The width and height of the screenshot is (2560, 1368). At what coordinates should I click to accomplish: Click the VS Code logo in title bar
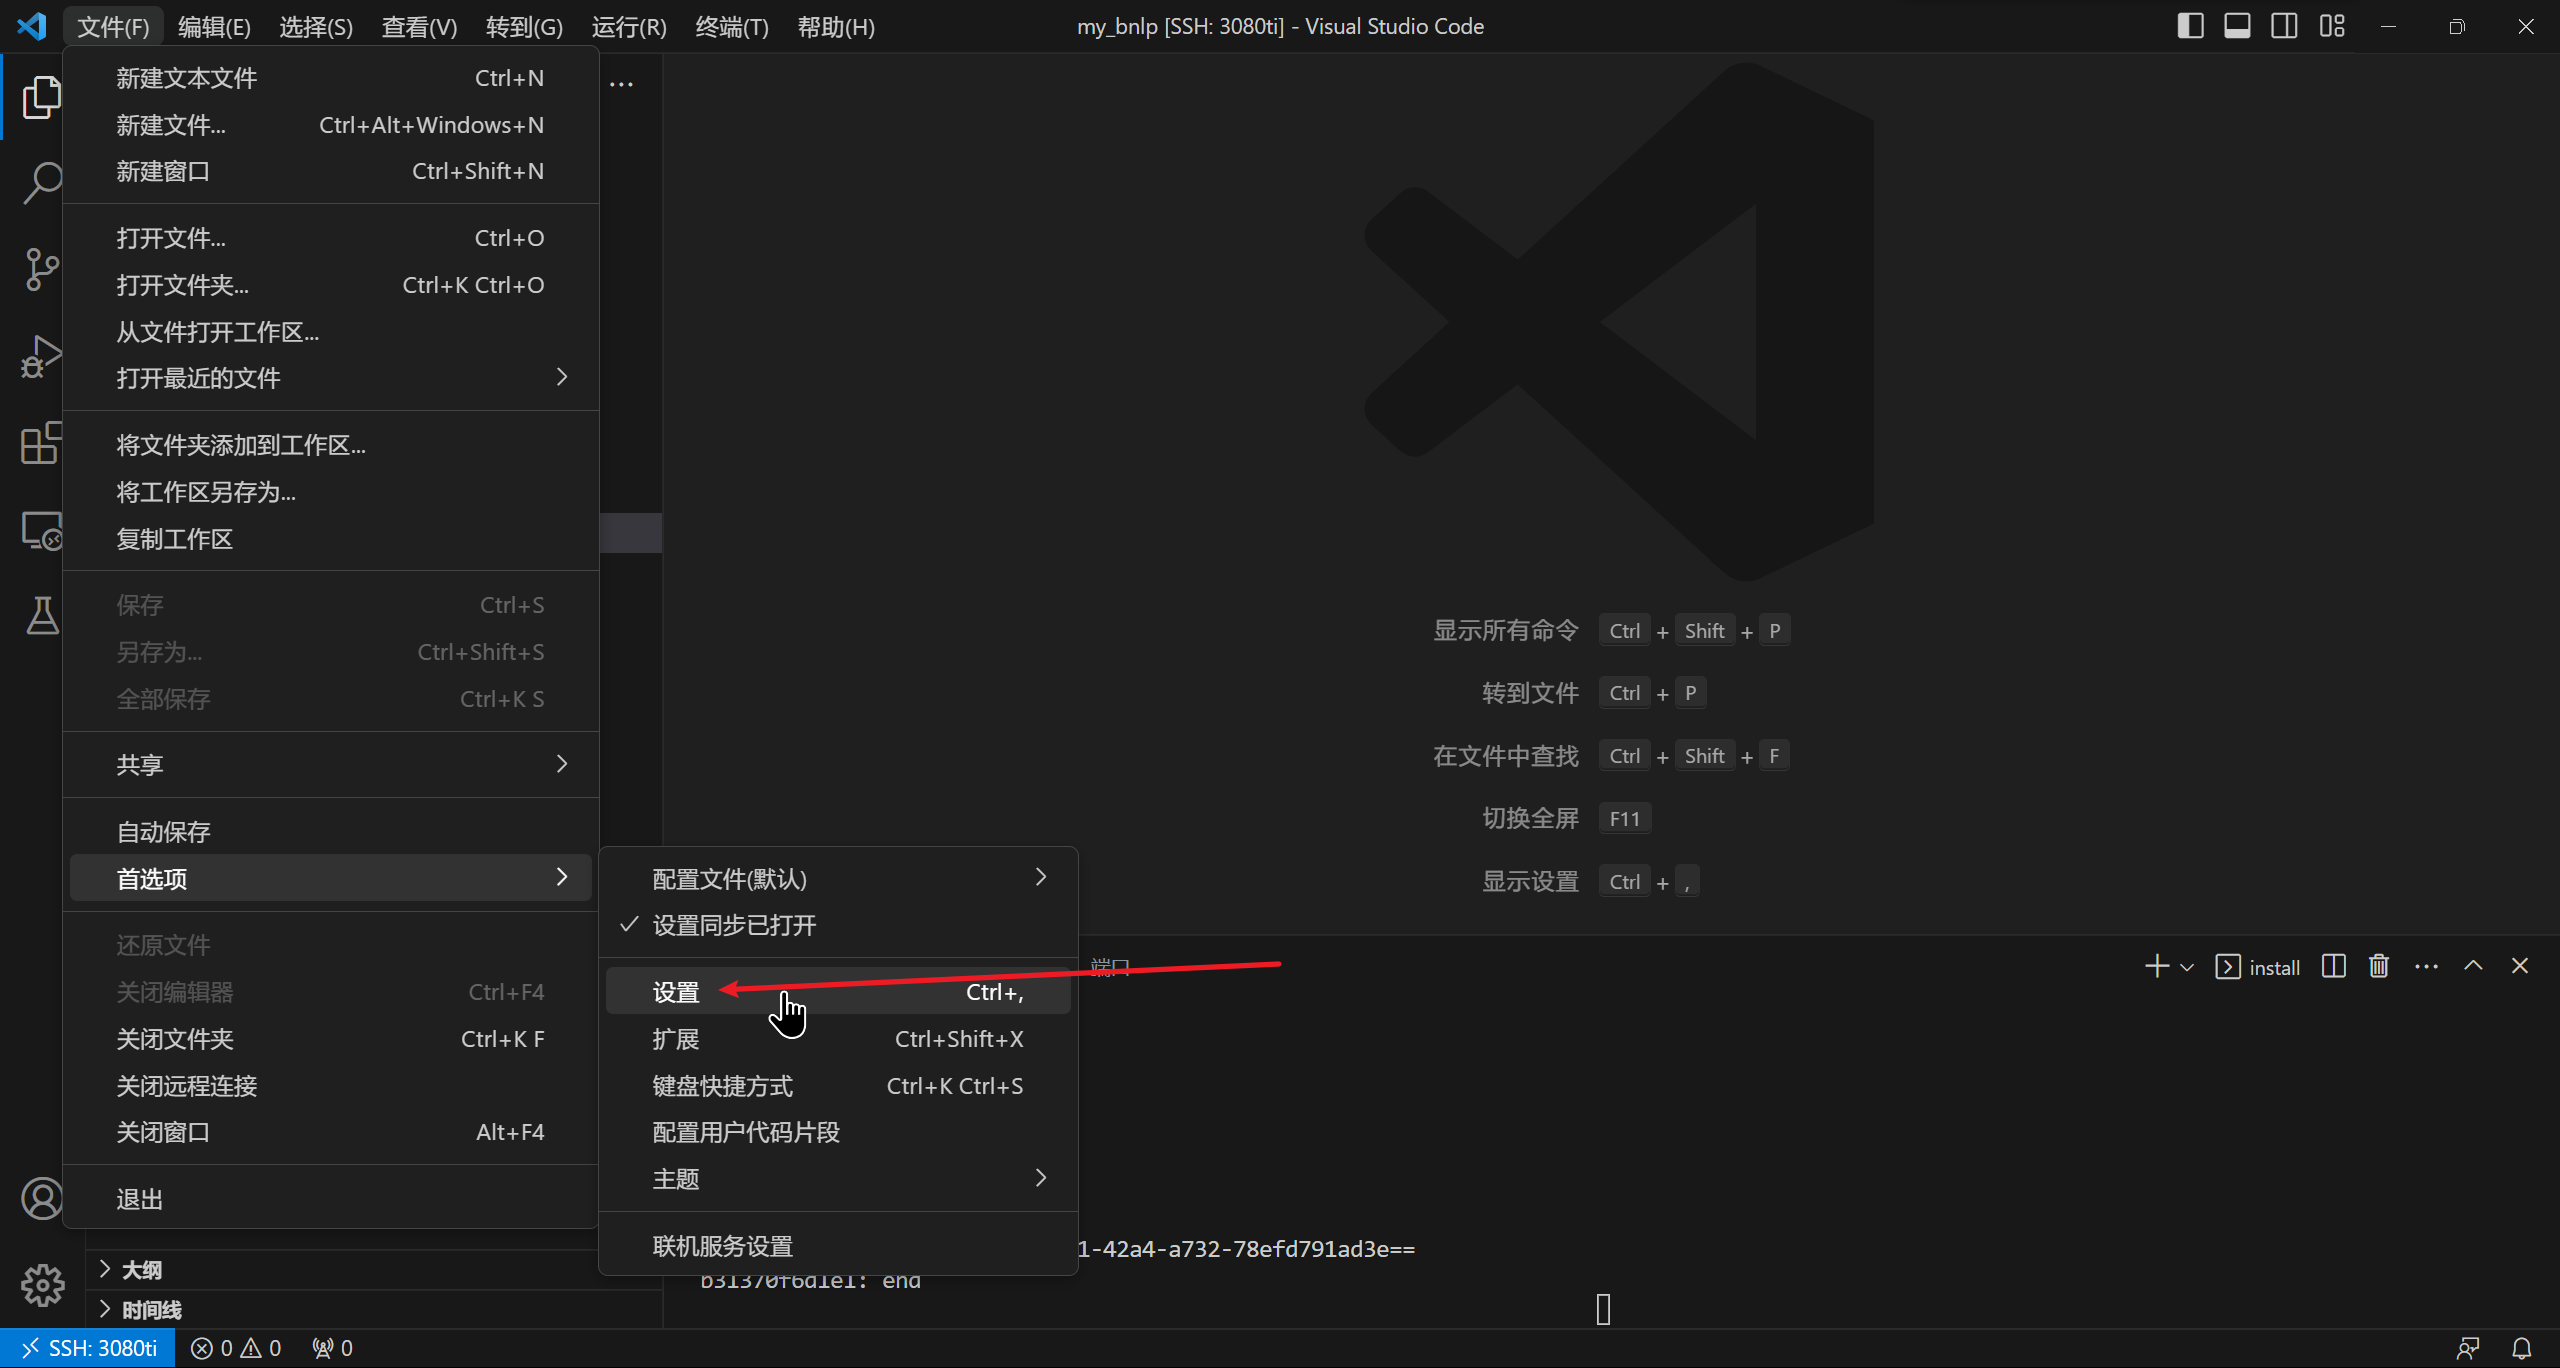click(31, 26)
